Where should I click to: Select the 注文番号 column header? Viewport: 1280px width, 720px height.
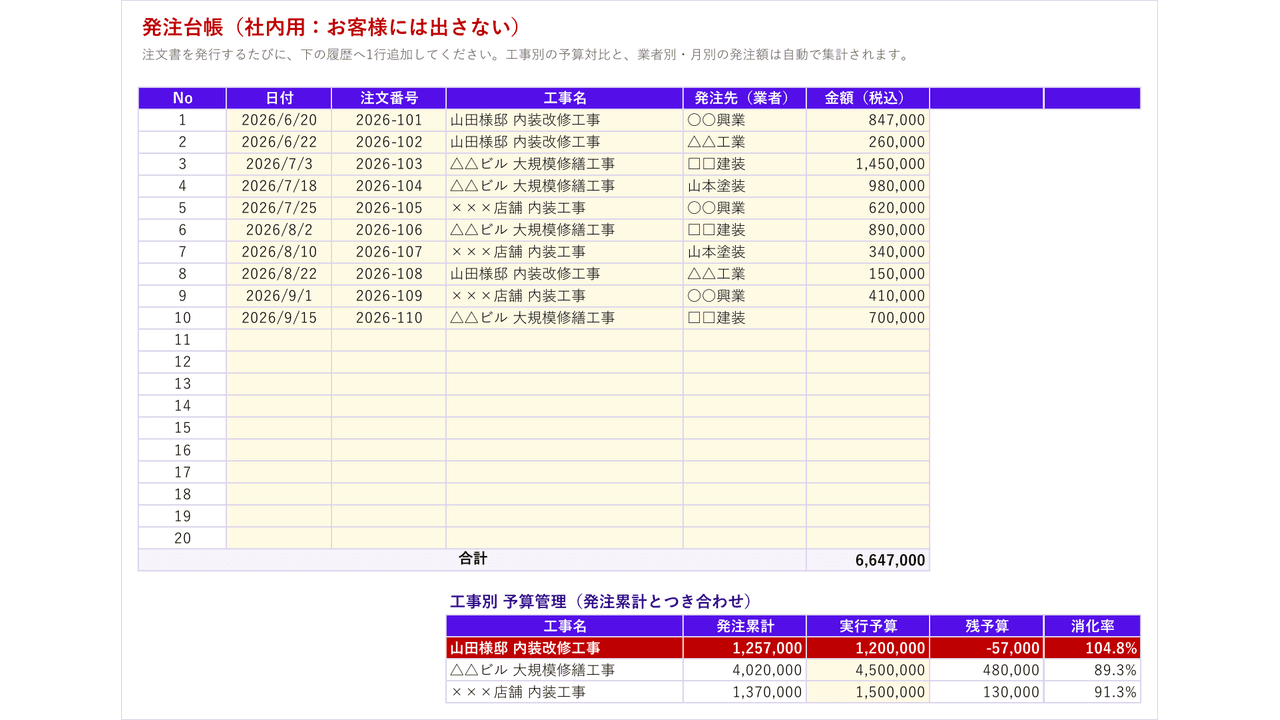tap(389, 98)
